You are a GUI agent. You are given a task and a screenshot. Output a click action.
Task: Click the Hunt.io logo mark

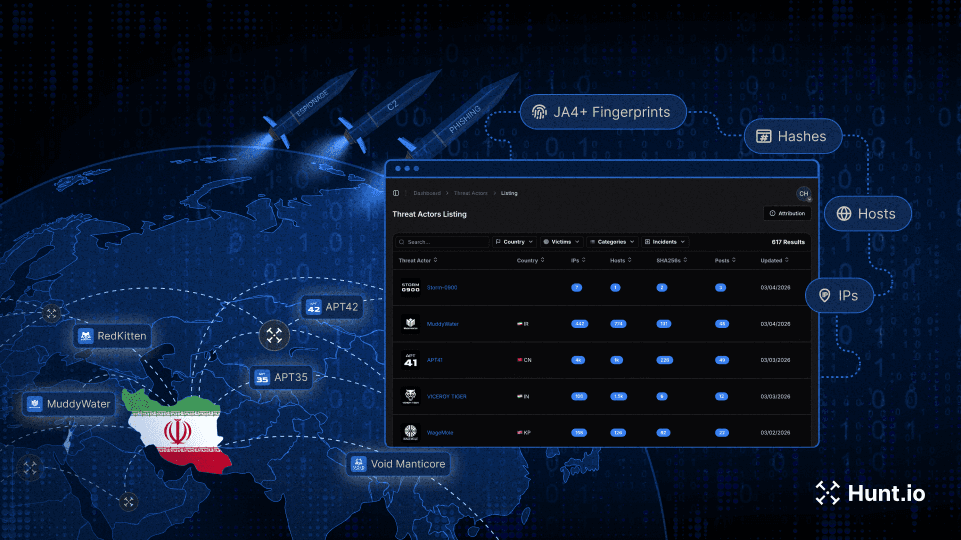(x=827, y=493)
